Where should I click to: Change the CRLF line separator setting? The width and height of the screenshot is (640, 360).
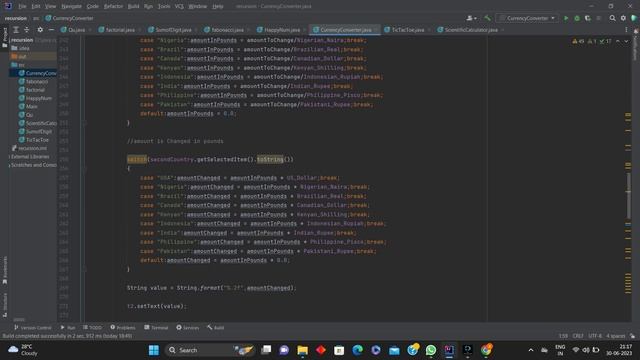pyautogui.click(x=578, y=336)
